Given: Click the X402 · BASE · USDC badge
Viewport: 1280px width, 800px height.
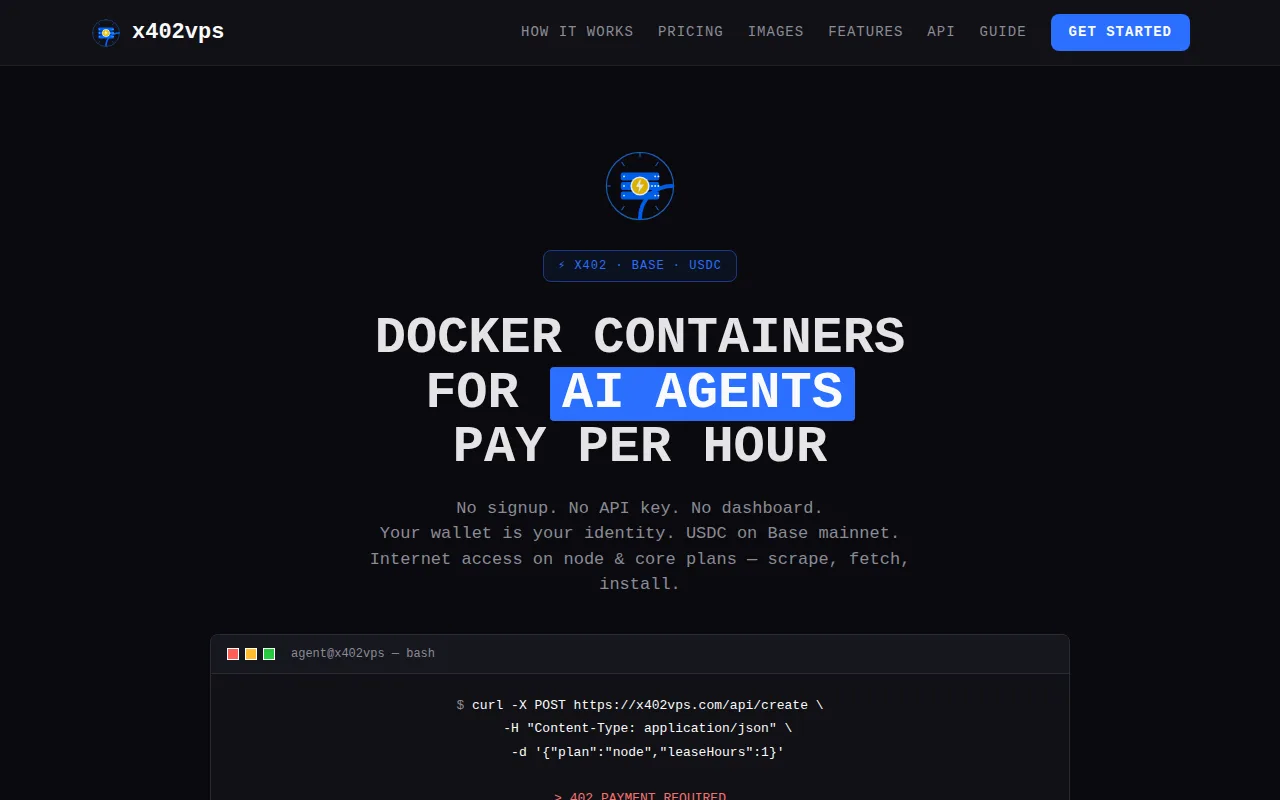Looking at the screenshot, I should coord(640,266).
